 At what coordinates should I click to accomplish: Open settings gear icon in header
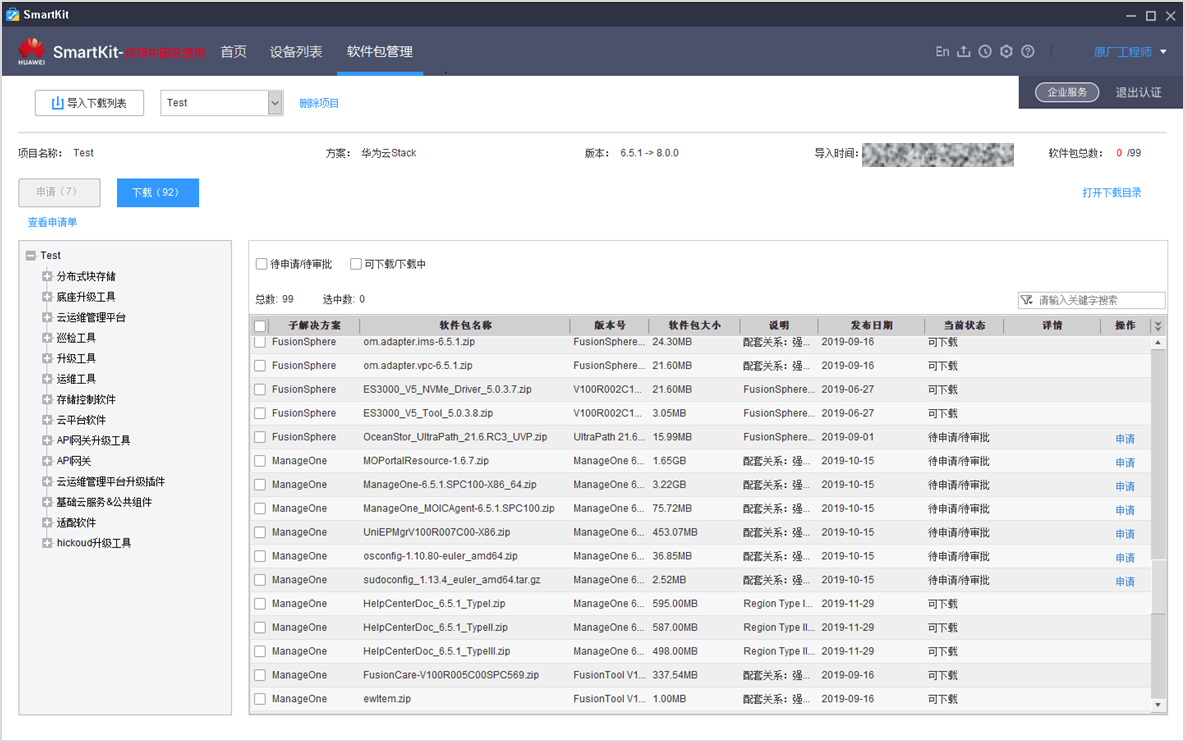1006,51
